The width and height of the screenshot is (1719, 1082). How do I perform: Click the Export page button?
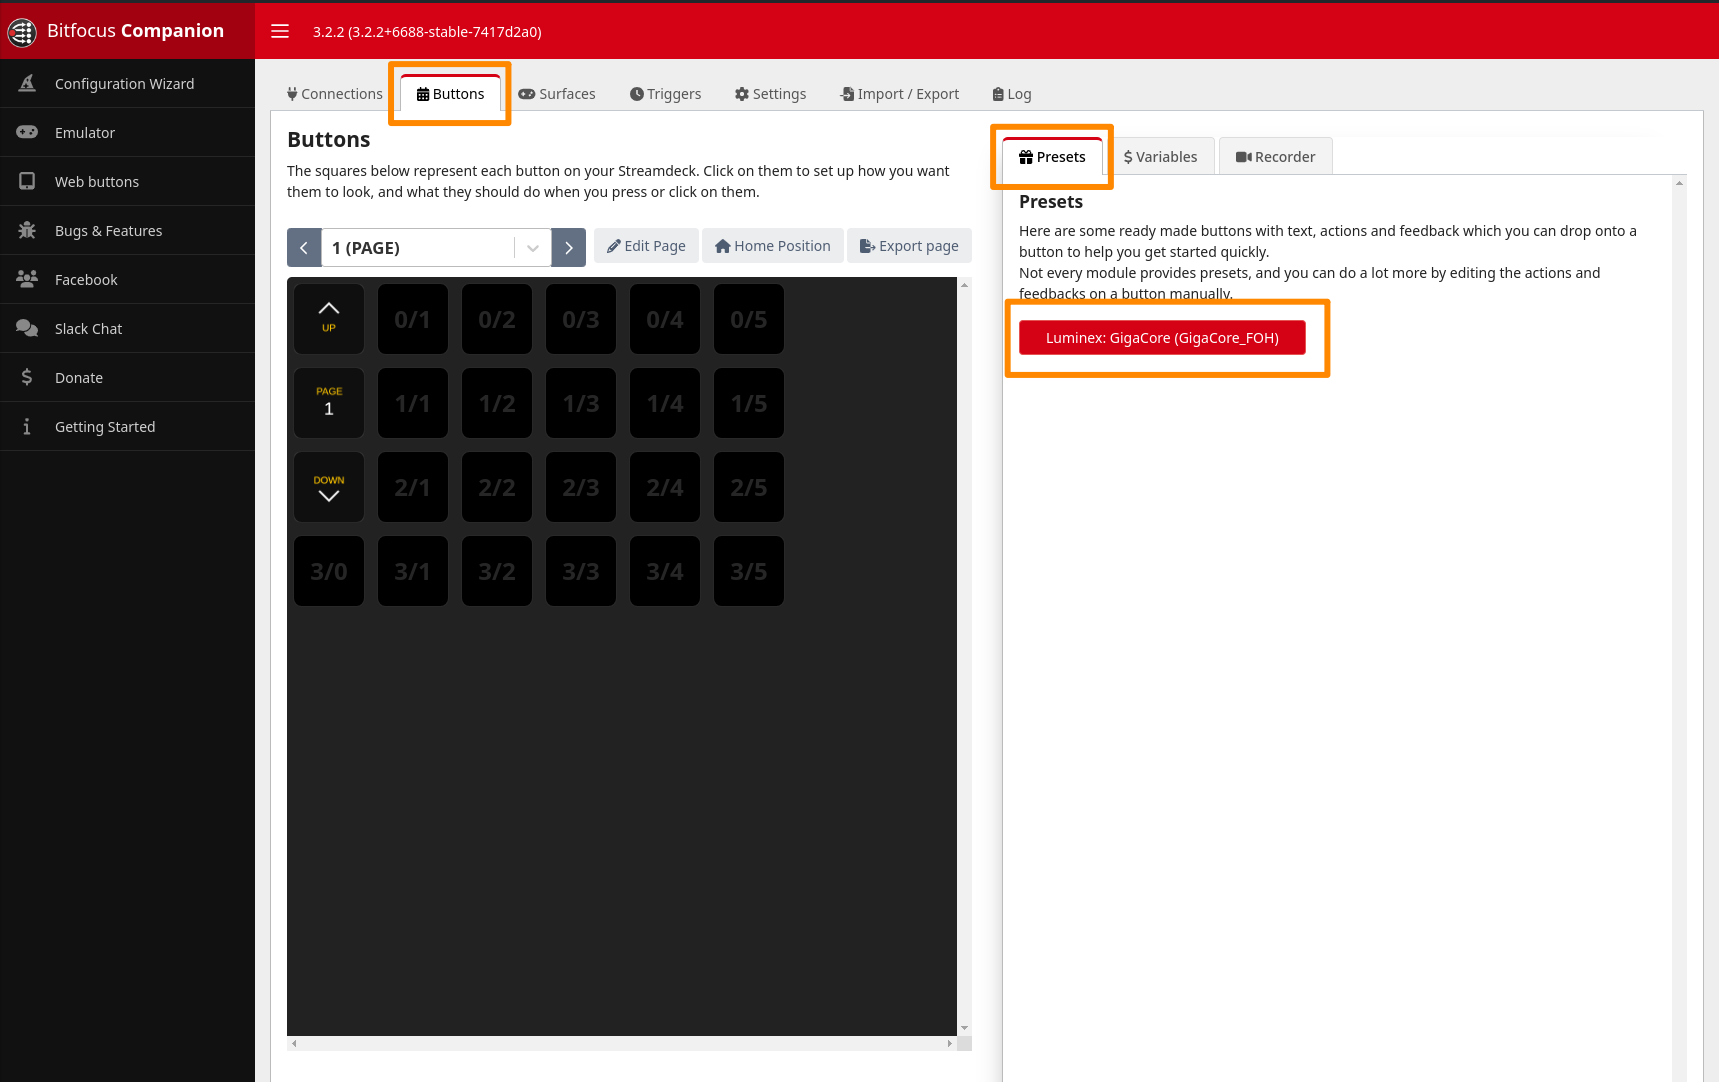pos(909,246)
